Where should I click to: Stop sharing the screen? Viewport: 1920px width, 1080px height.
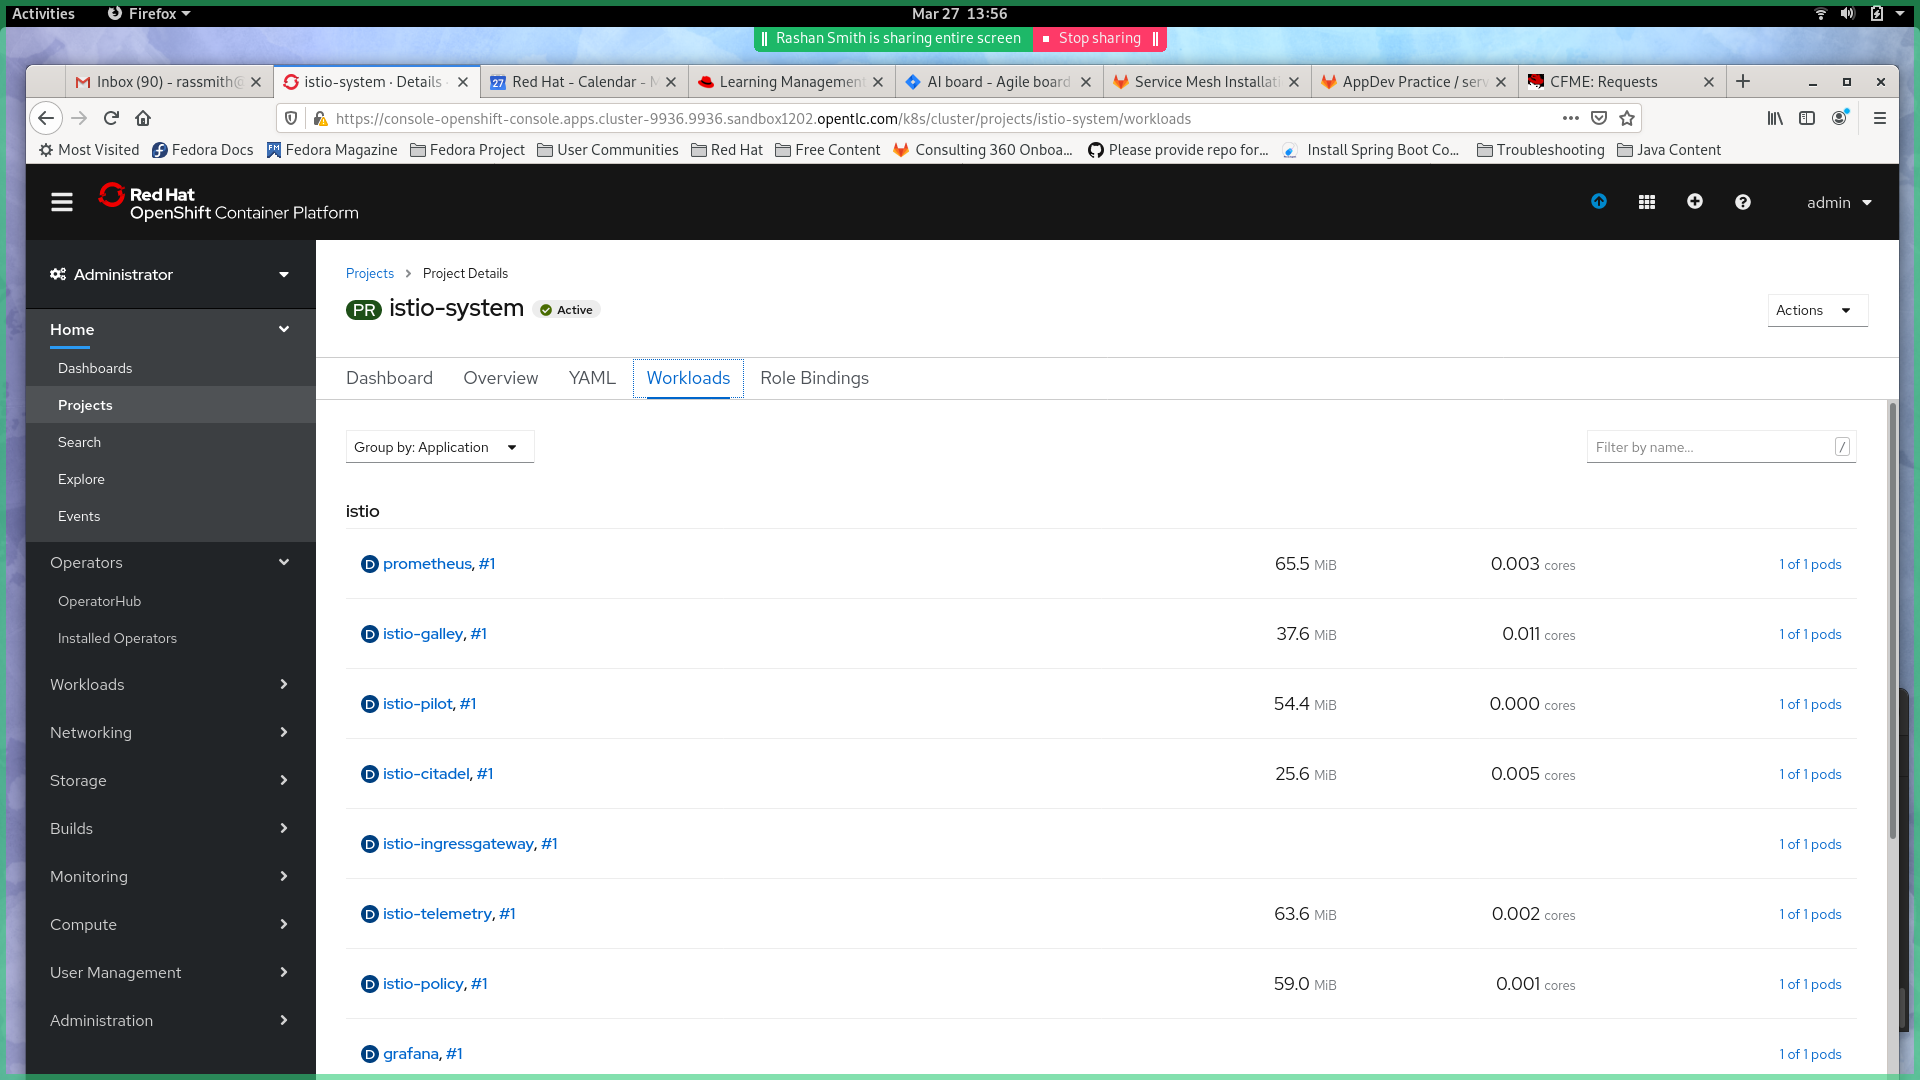pos(1098,38)
